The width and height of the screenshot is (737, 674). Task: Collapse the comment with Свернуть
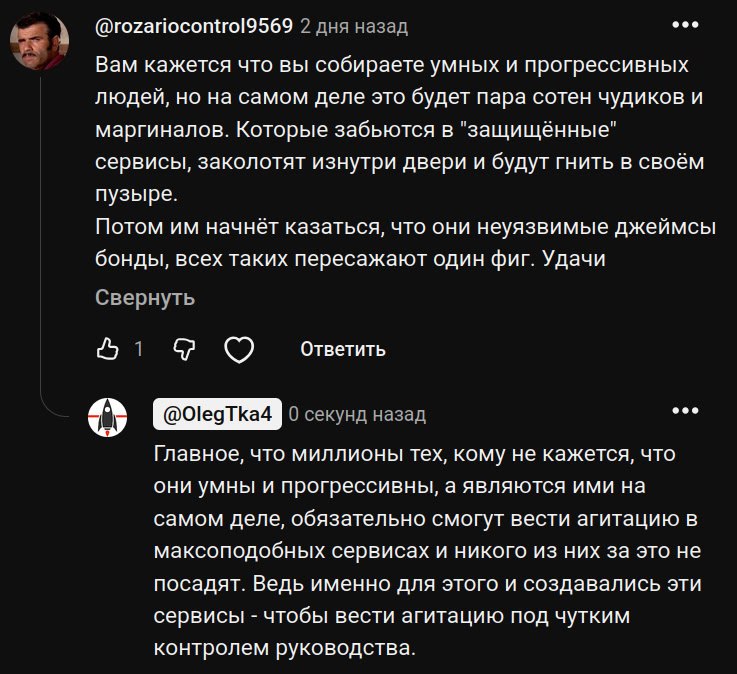point(145,298)
